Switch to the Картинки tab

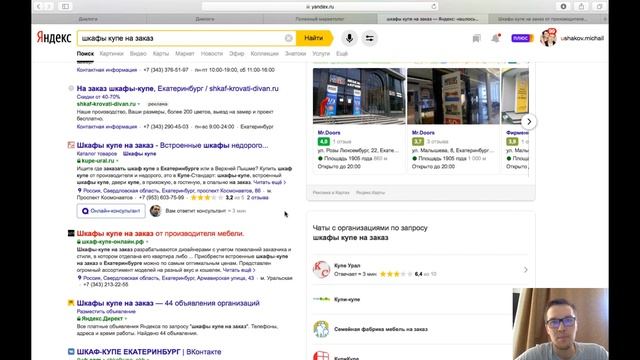111,53
